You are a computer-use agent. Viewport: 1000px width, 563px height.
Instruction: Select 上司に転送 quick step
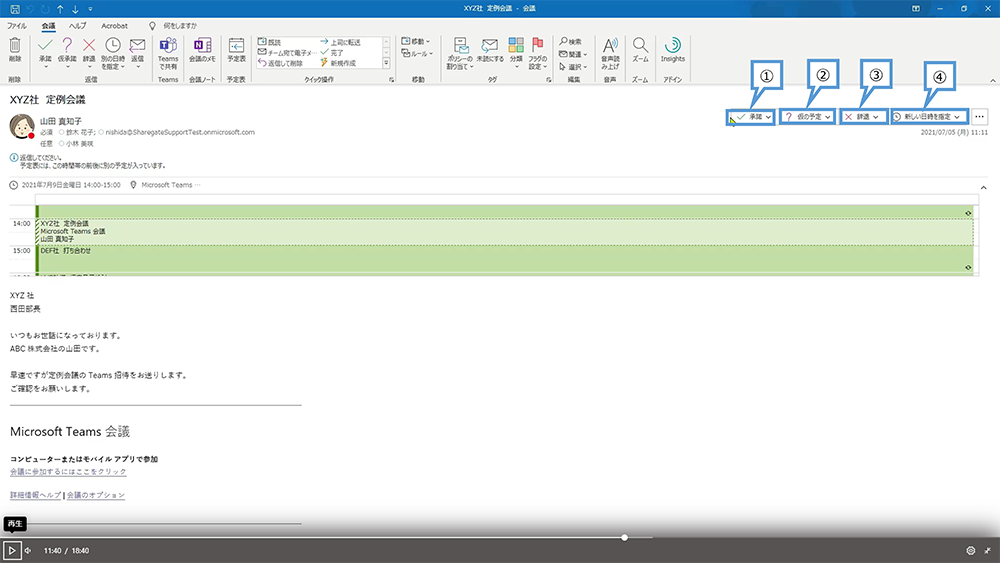coord(340,42)
